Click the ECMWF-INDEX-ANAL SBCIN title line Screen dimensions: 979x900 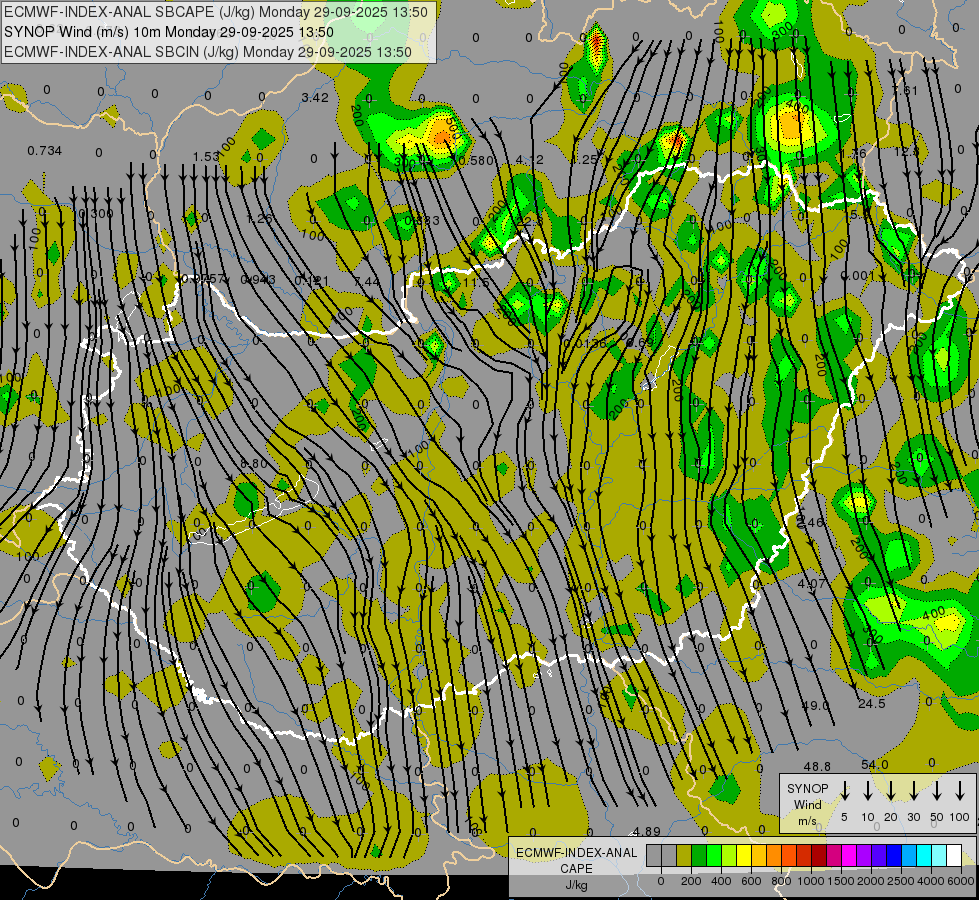208,51
